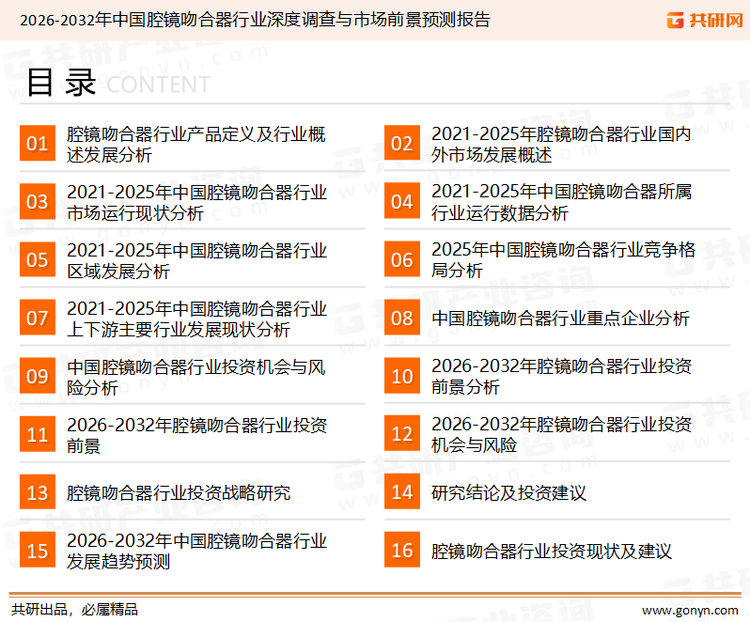This screenshot has width=750, height=622.
Task: Click the orange 13 number box
Action: [x=37, y=492]
